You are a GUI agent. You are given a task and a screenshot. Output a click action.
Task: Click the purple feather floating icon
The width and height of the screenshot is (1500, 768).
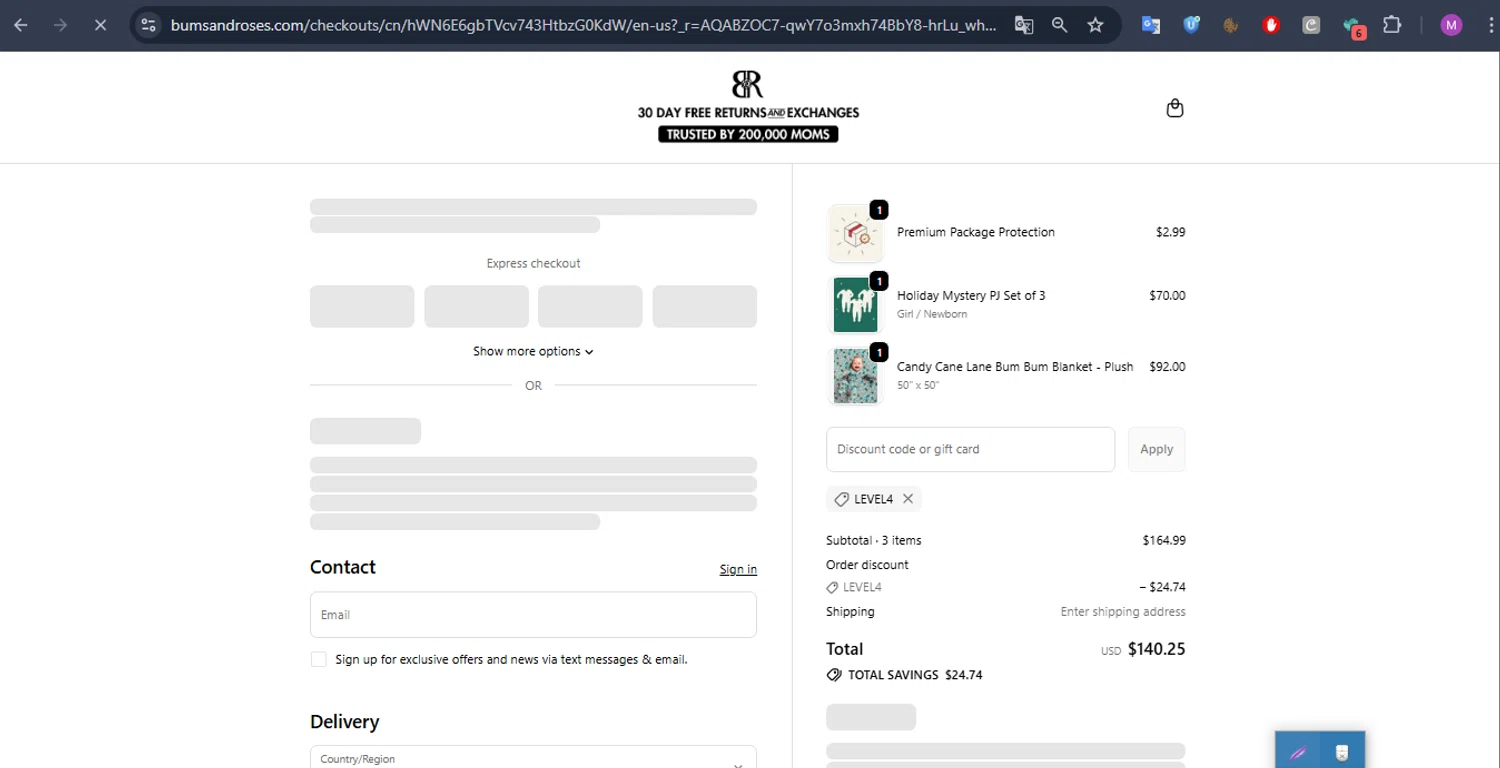click(x=1298, y=752)
